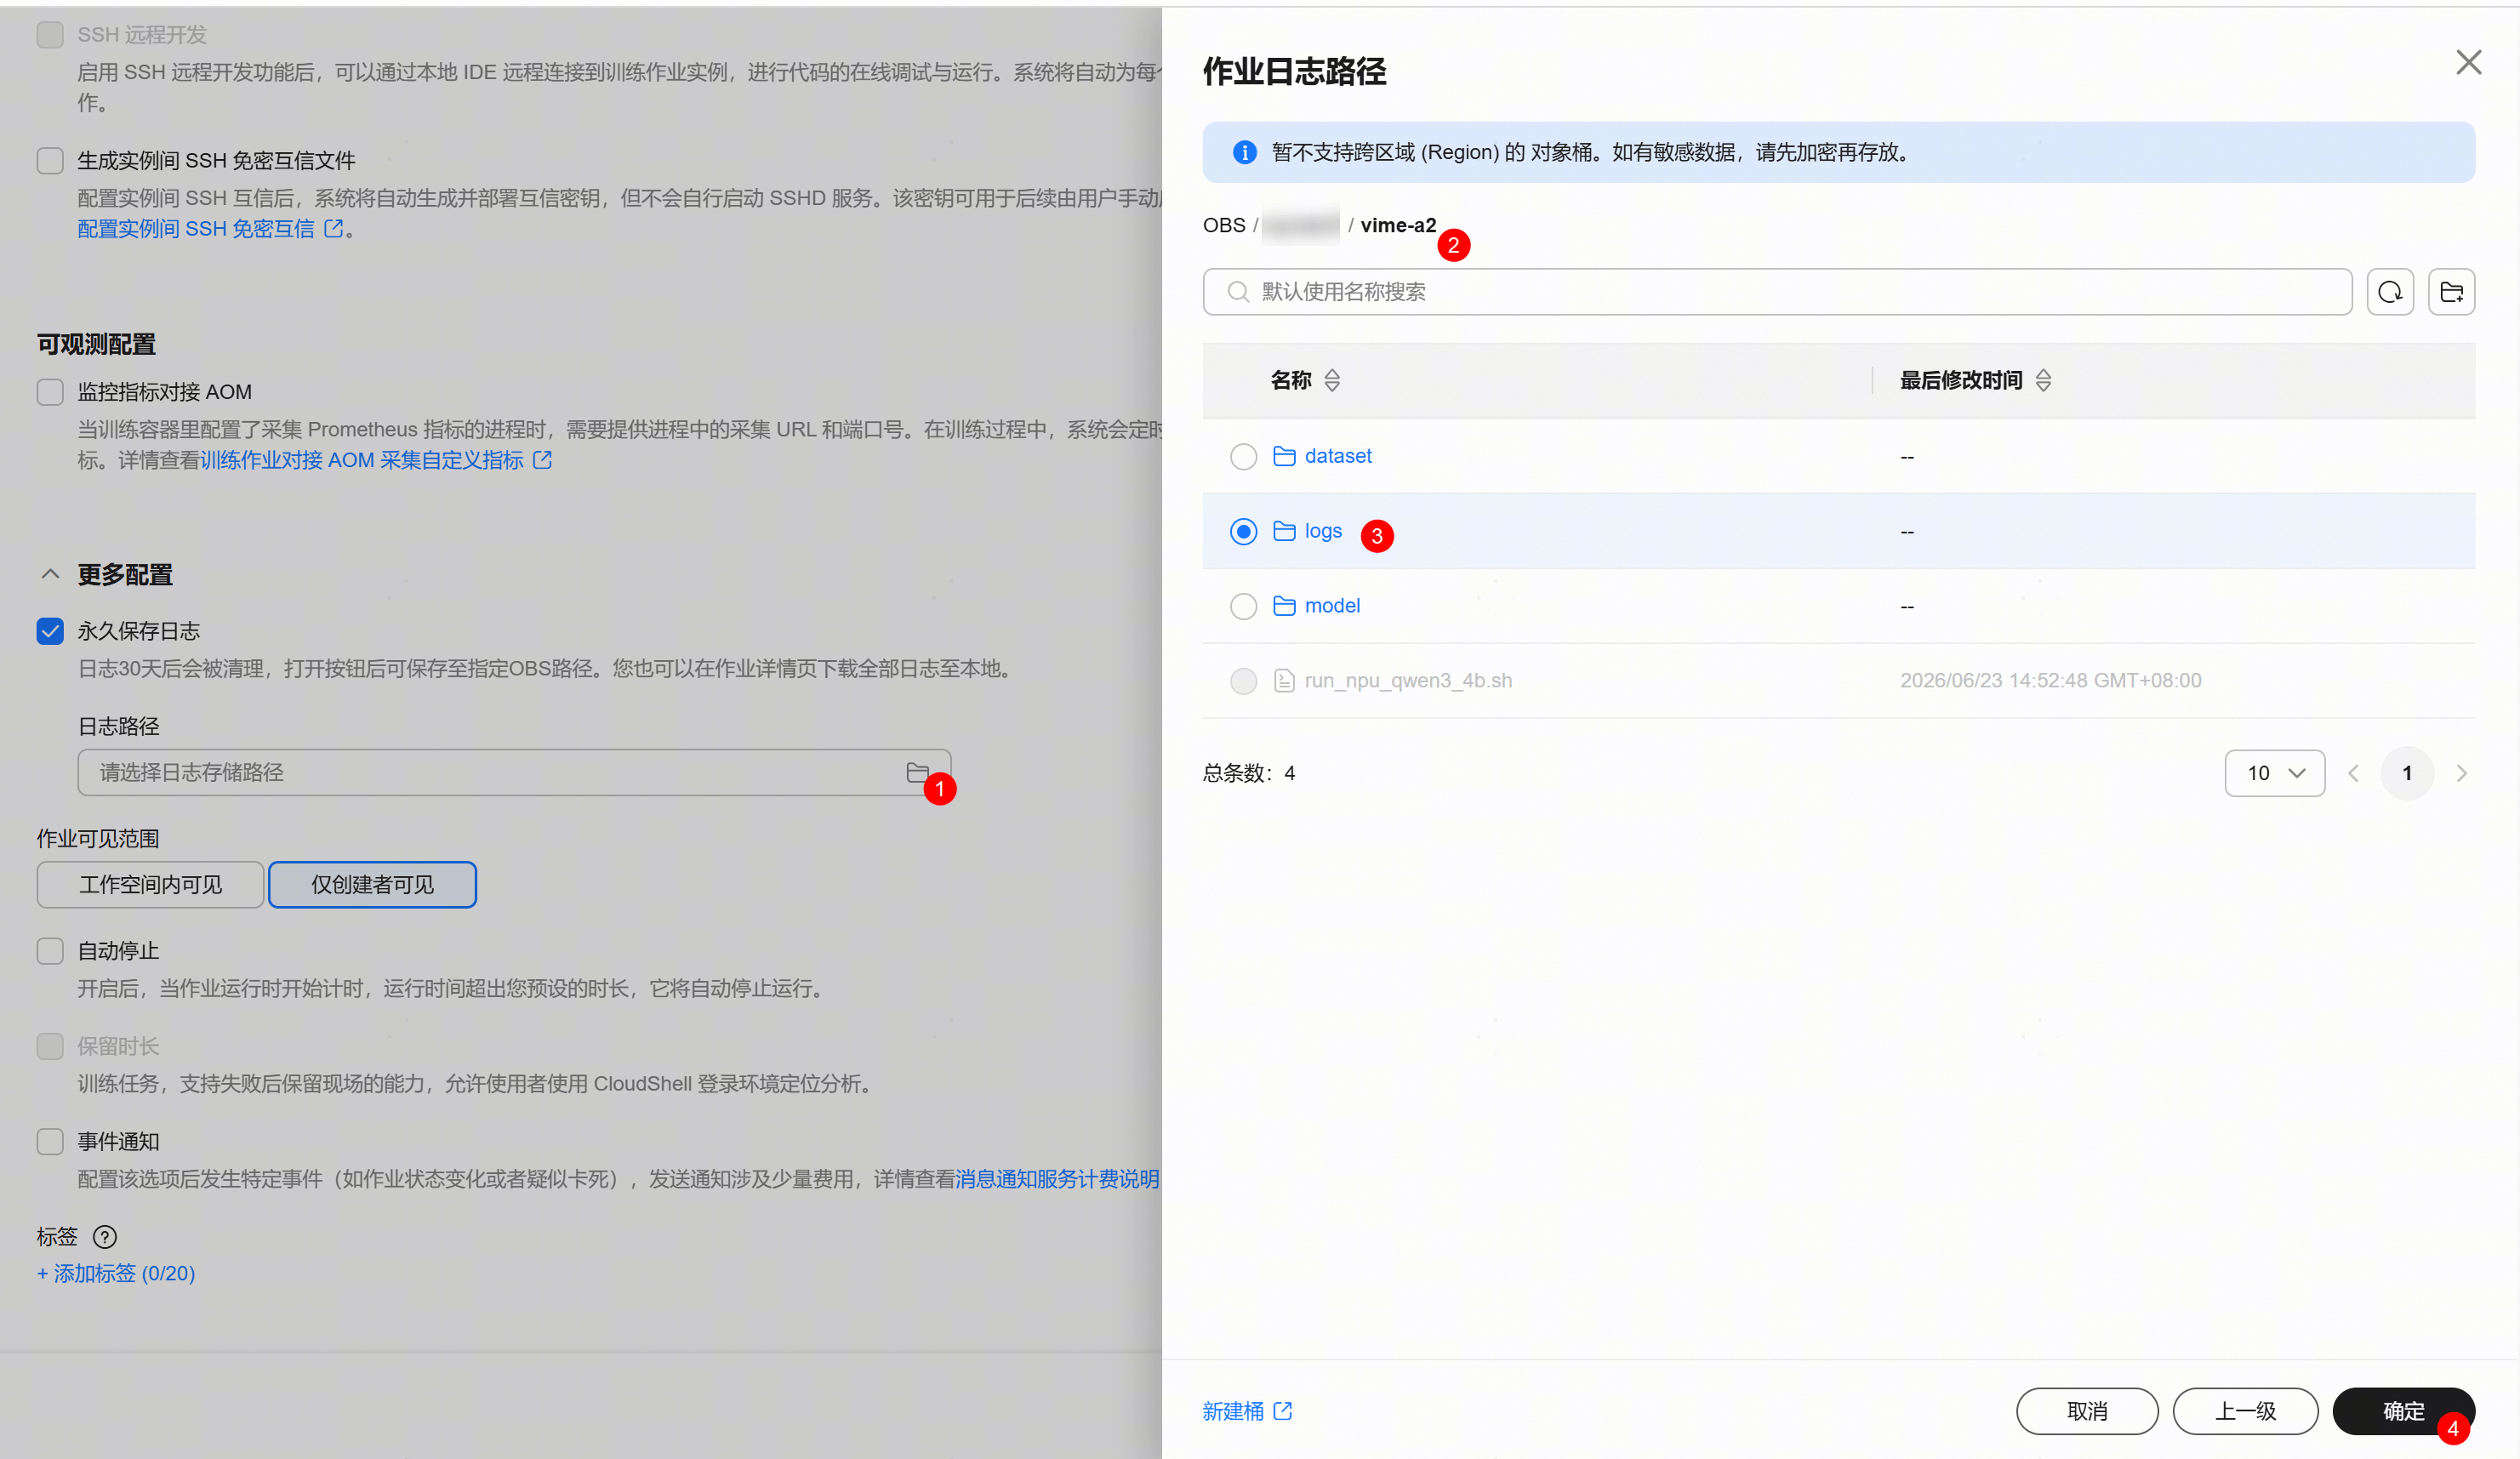Viewport: 2520px width, 1459px height.
Task: Click the 取消 button
Action: tap(2087, 1411)
